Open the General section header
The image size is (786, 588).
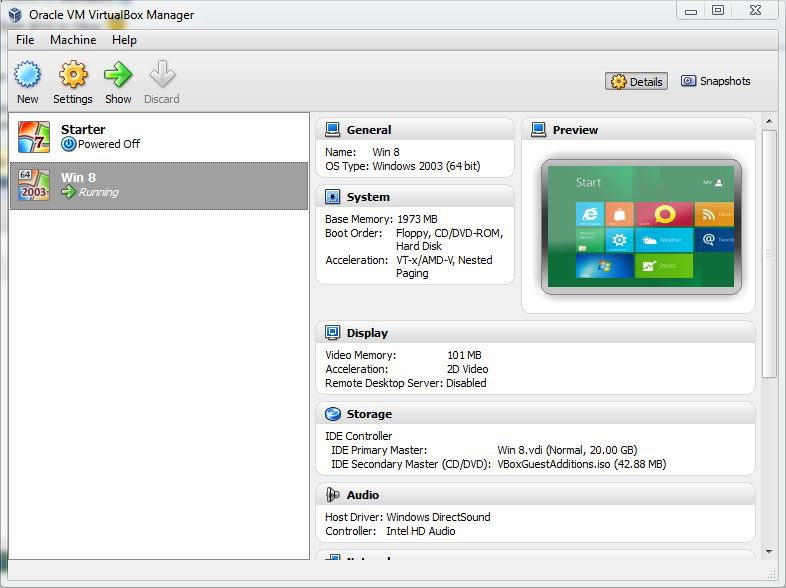tap(415, 130)
